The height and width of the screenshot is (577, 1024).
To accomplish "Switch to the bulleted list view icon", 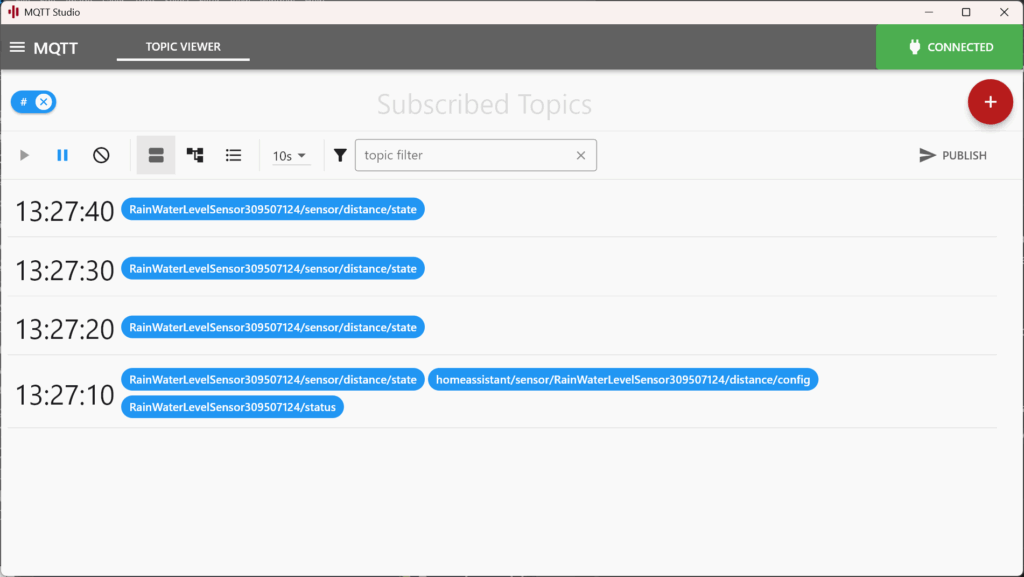I will (x=233, y=155).
